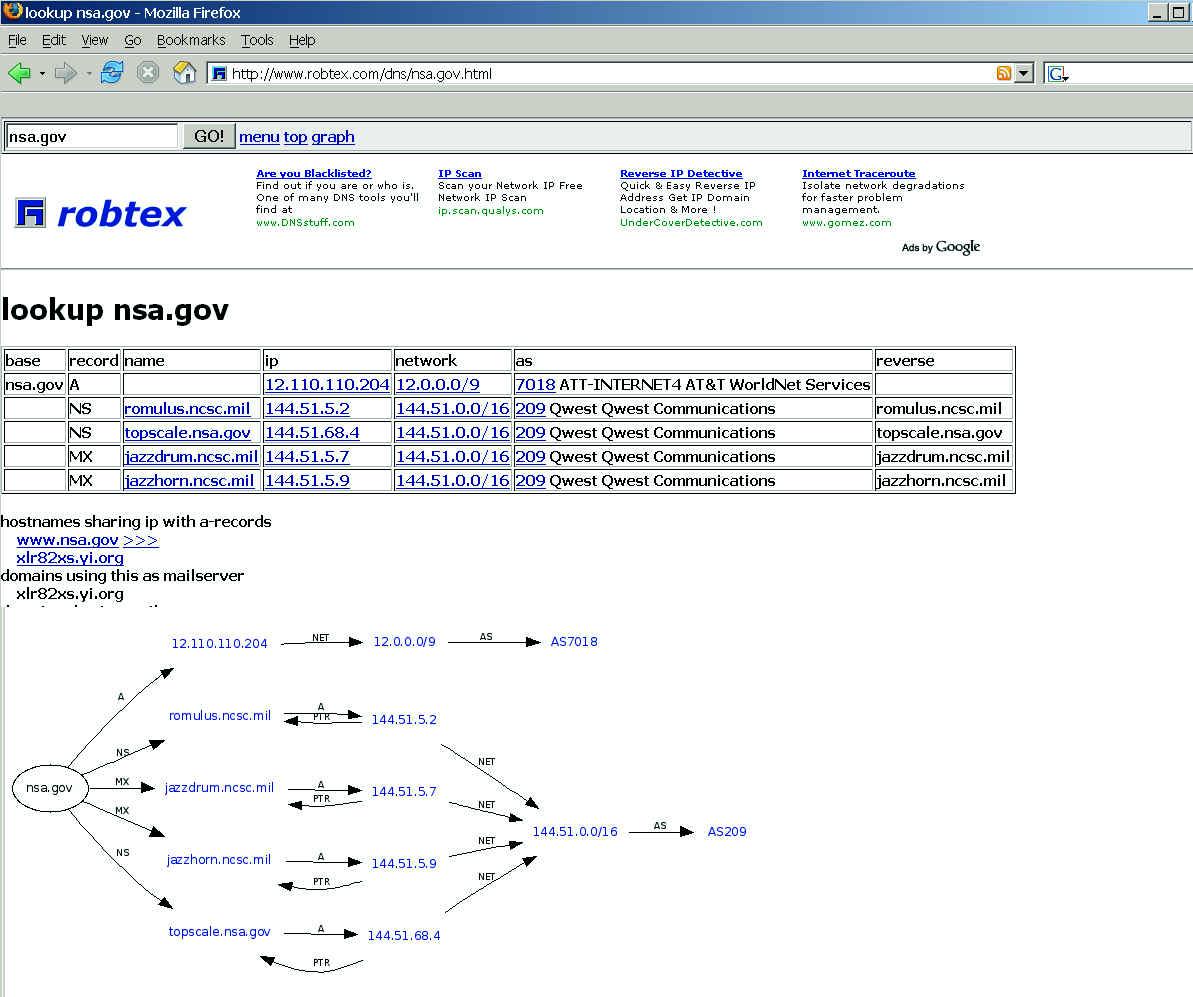This screenshot has width=1193, height=997.
Task: Click the Forward navigation arrow
Action: click(65, 73)
